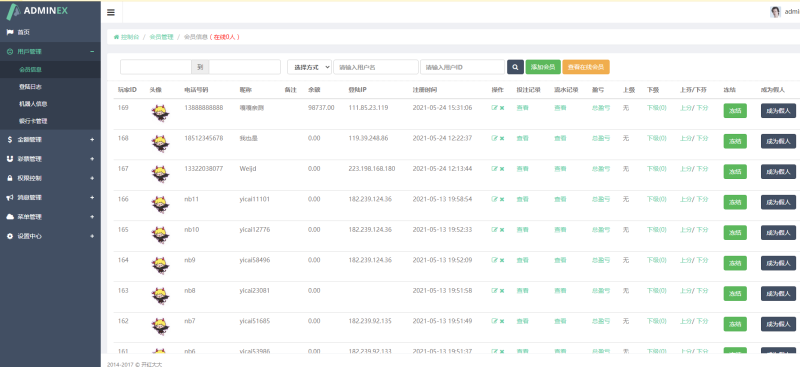
Task: Click the avatar image of player 169
Action: 160,113
